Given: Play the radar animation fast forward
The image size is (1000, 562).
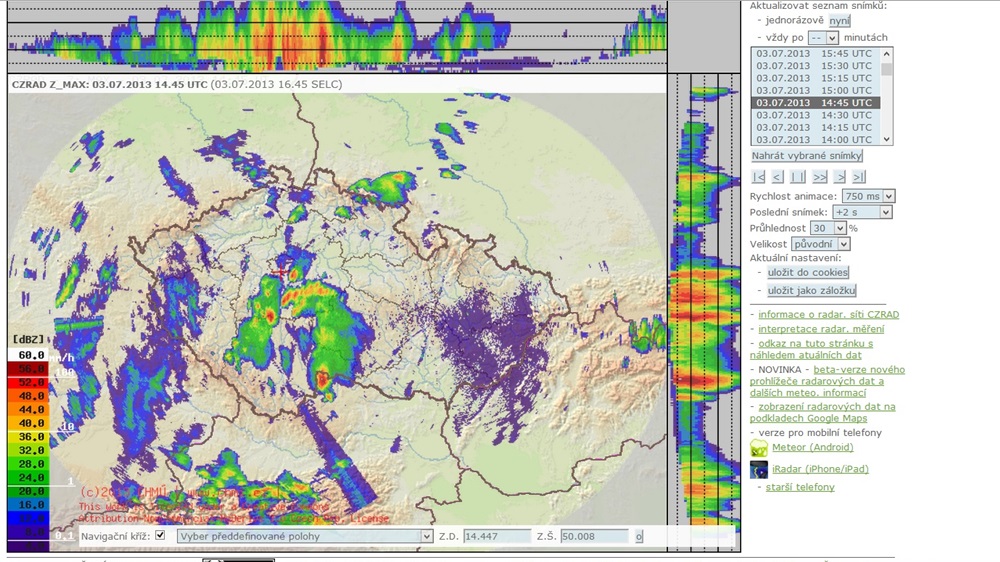Looking at the screenshot, I should point(820,177).
